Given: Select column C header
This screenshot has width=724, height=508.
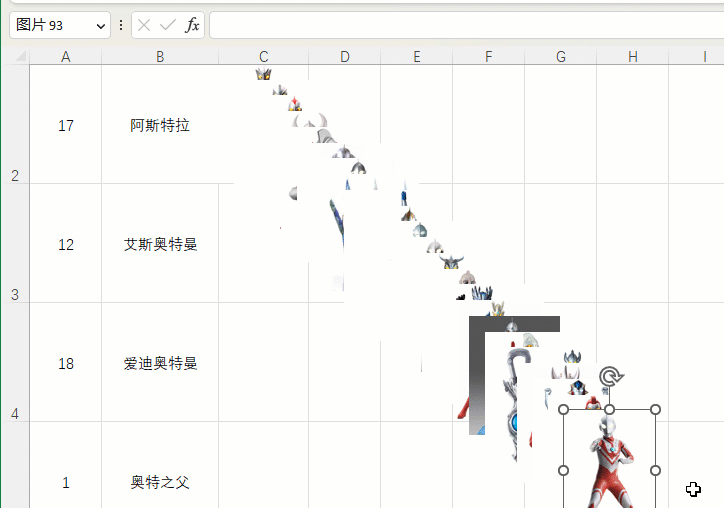Looking at the screenshot, I should [263, 57].
